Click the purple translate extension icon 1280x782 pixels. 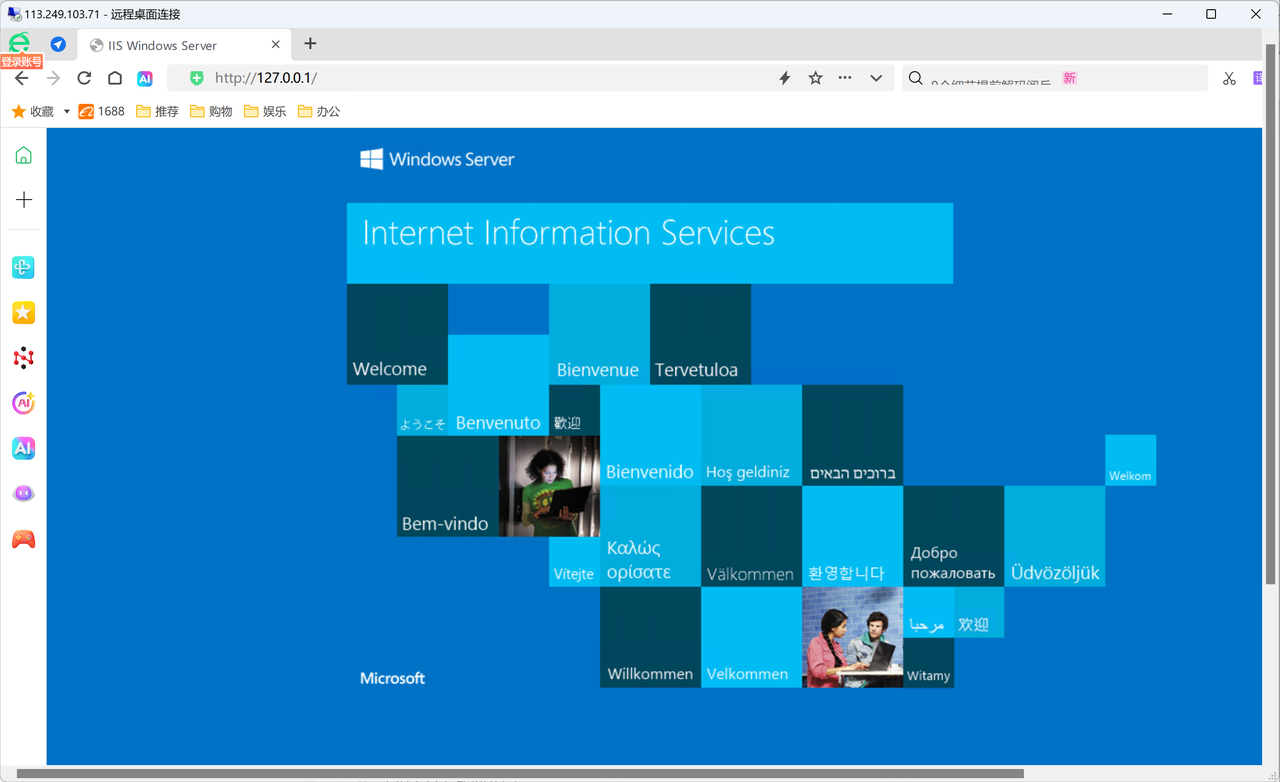point(1259,78)
